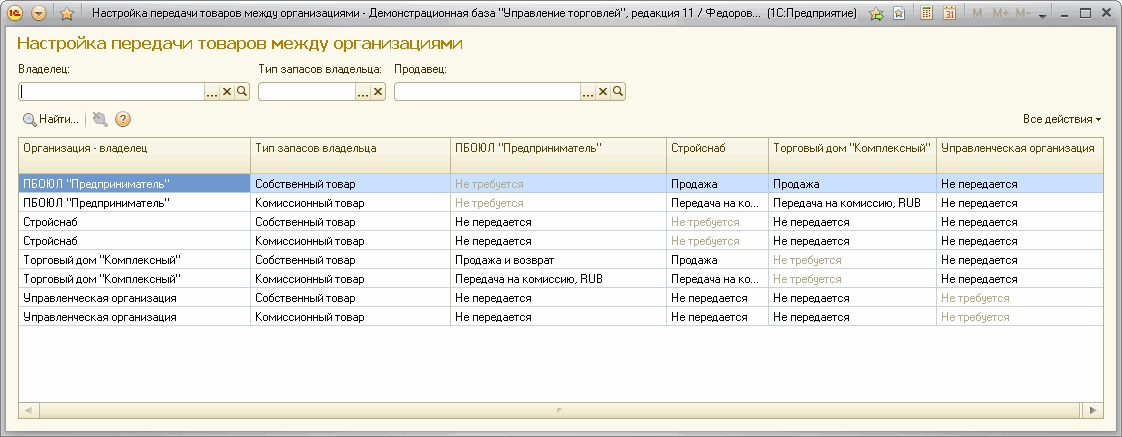Click Продажа under Стройснаб in first row

[x=718, y=184]
